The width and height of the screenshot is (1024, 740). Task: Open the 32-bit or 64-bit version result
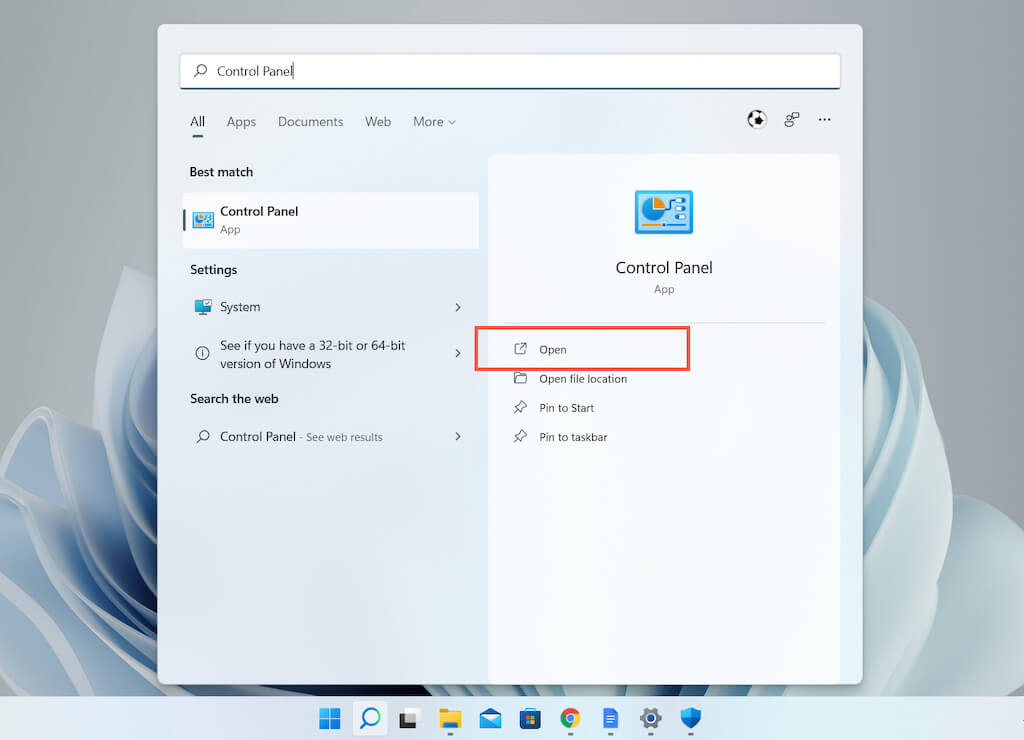[x=328, y=354]
